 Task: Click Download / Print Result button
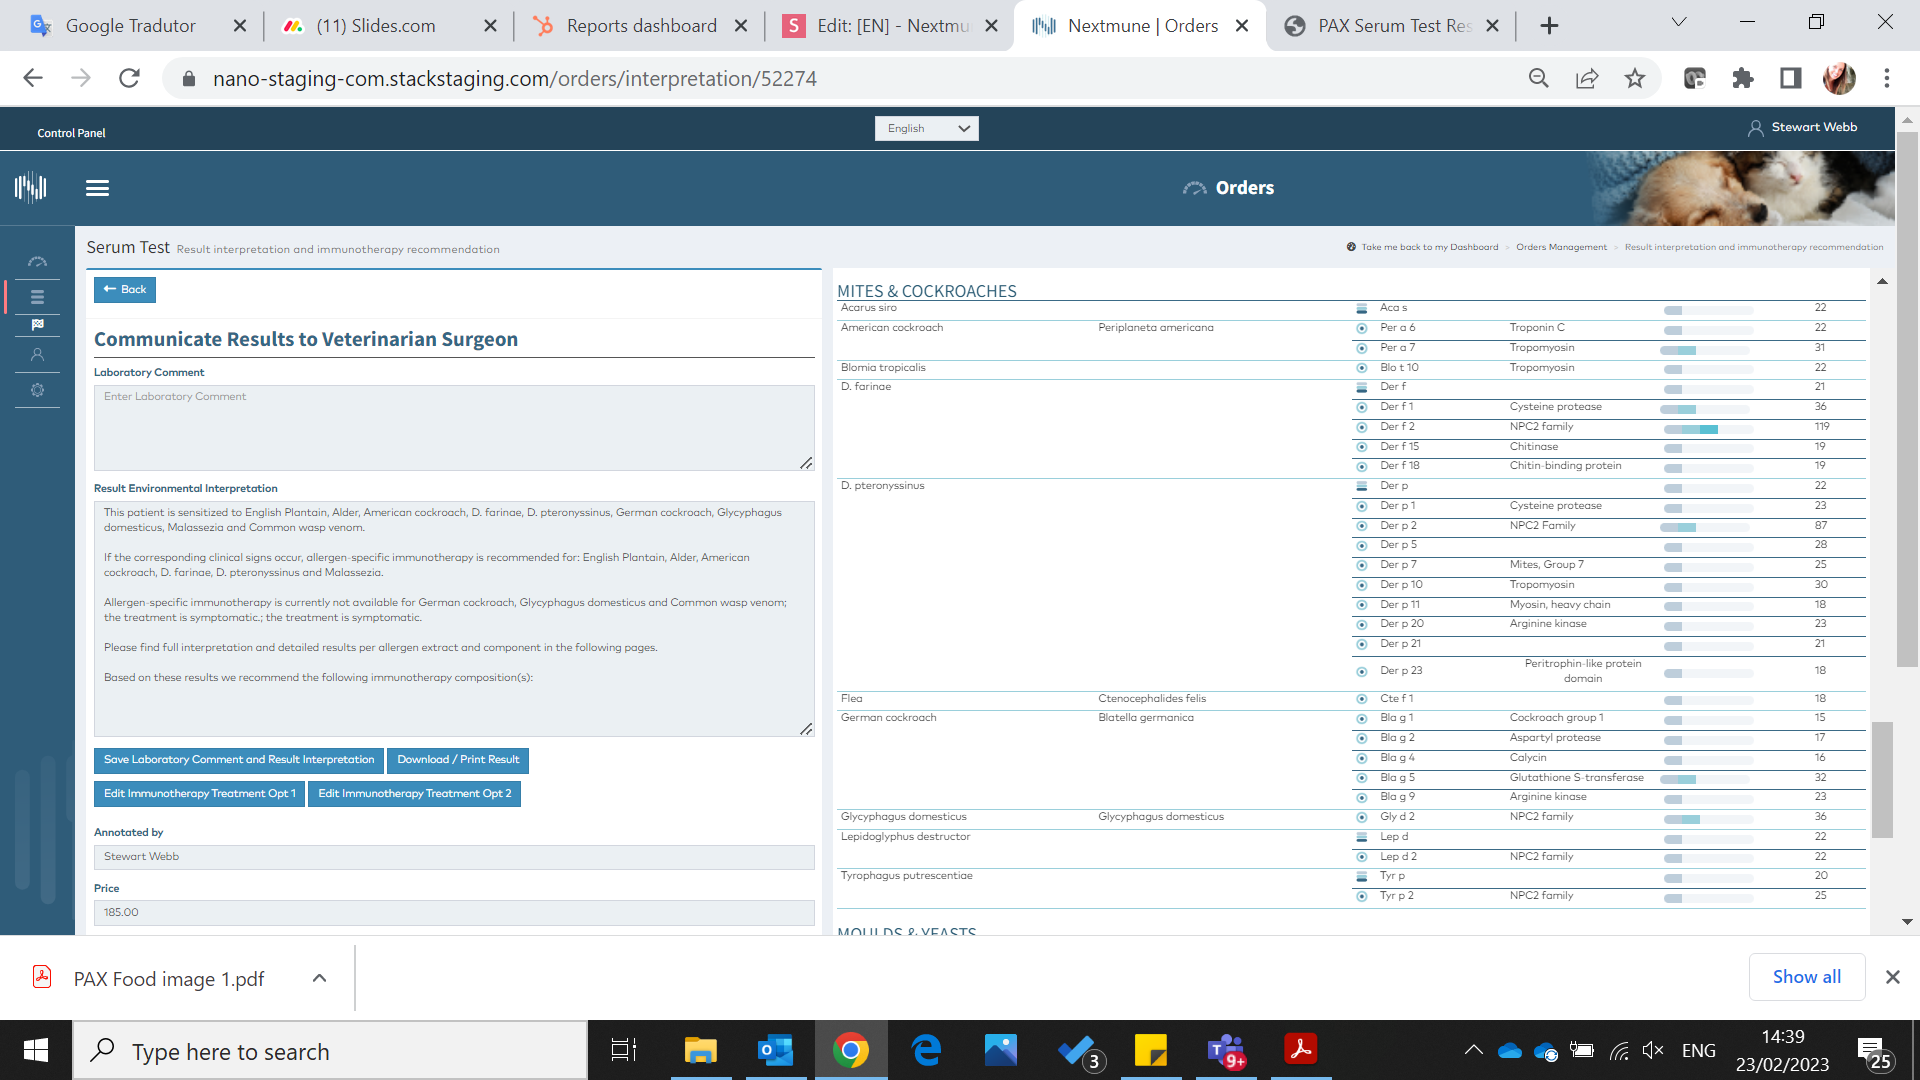point(458,760)
